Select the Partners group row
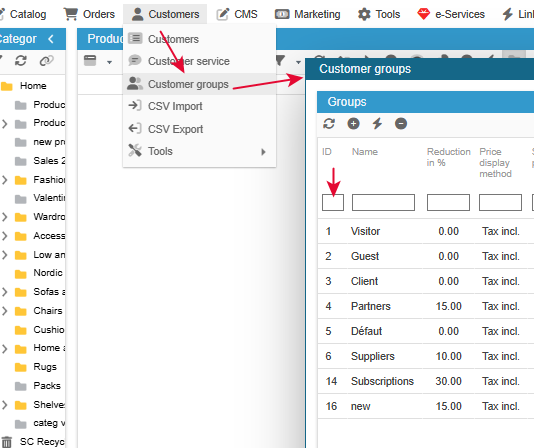Image resolution: width=534 pixels, height=448 pixels. pos(426,306)
